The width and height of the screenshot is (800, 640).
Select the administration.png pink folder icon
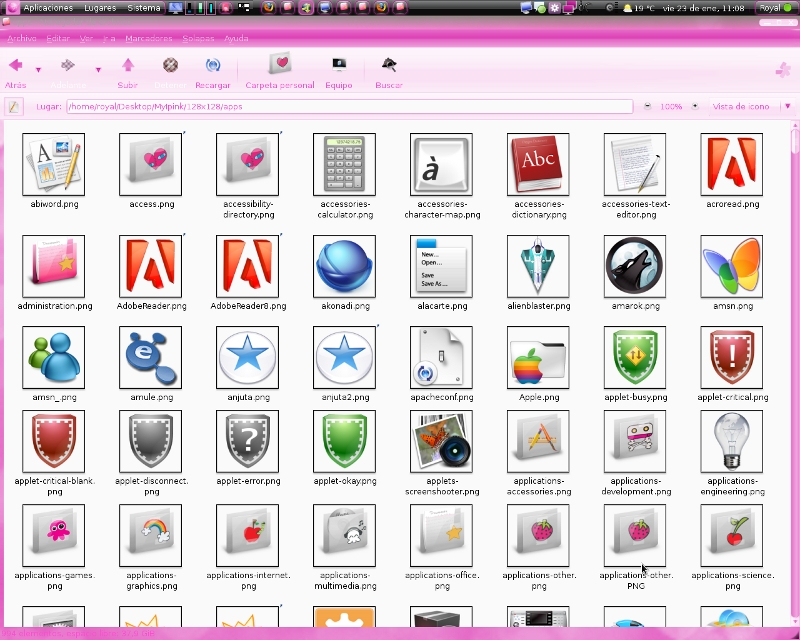[x=54, y=266]
